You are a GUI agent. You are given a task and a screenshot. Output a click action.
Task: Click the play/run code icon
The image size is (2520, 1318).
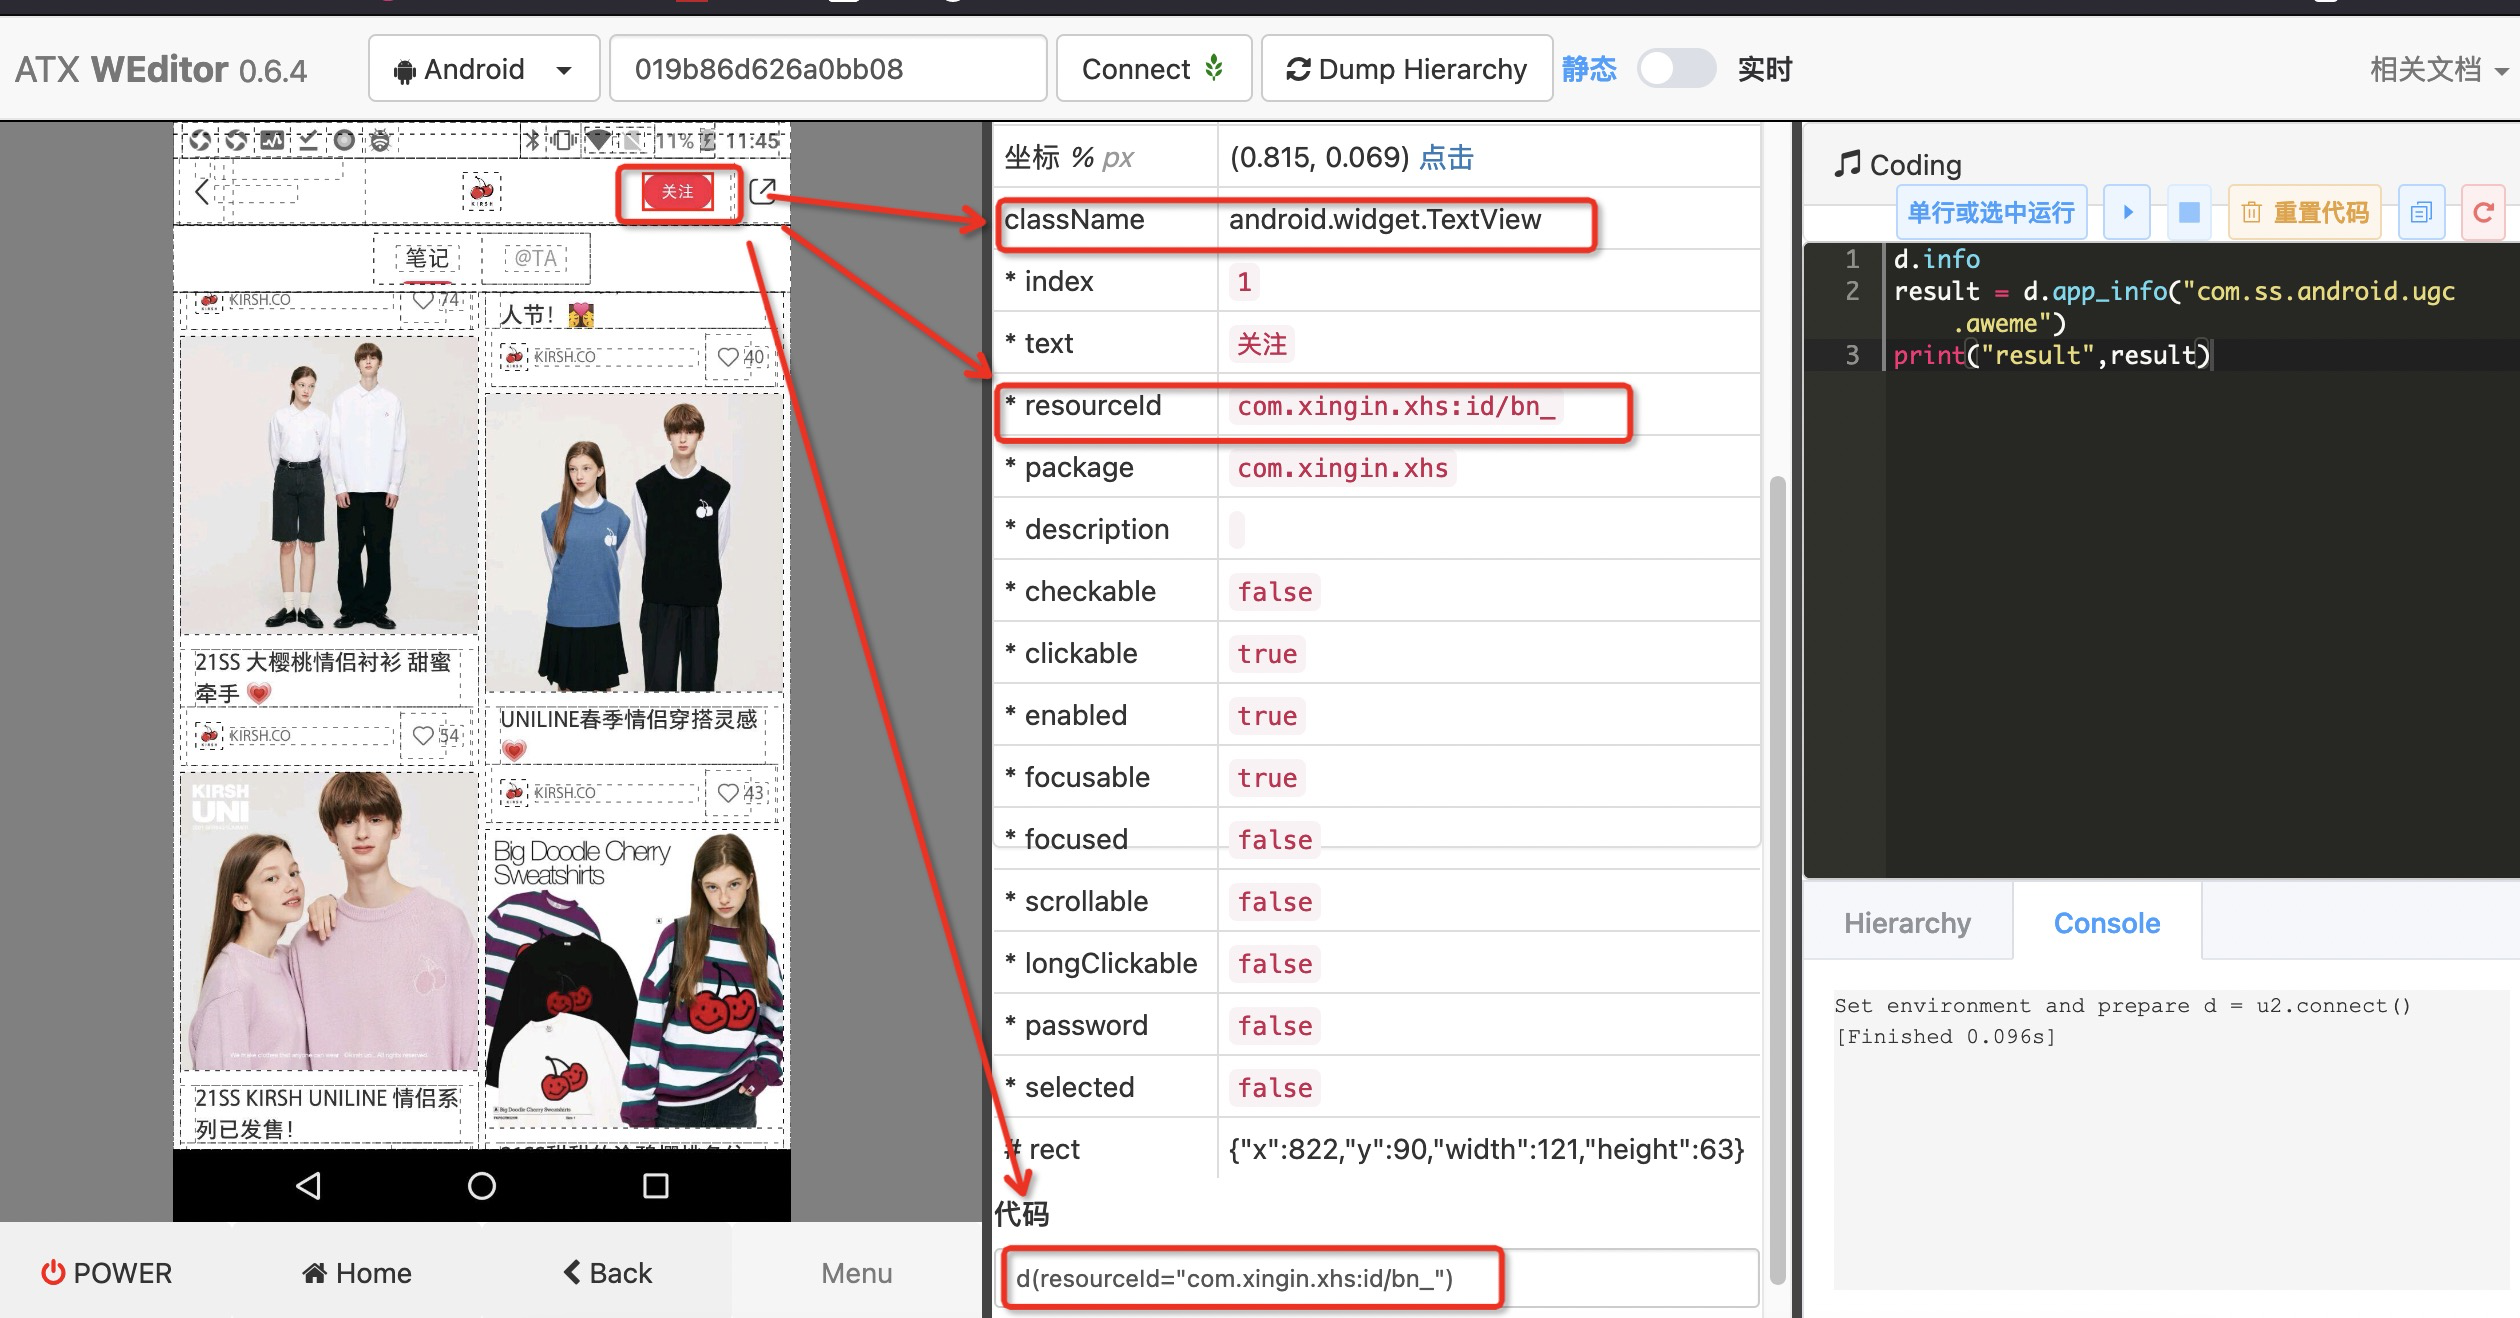[x=2127, y=212]
